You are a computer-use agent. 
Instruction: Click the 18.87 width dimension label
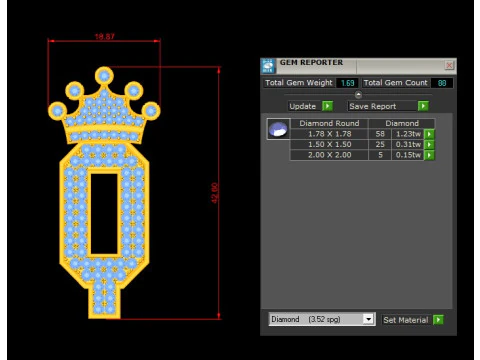[105, 36]
